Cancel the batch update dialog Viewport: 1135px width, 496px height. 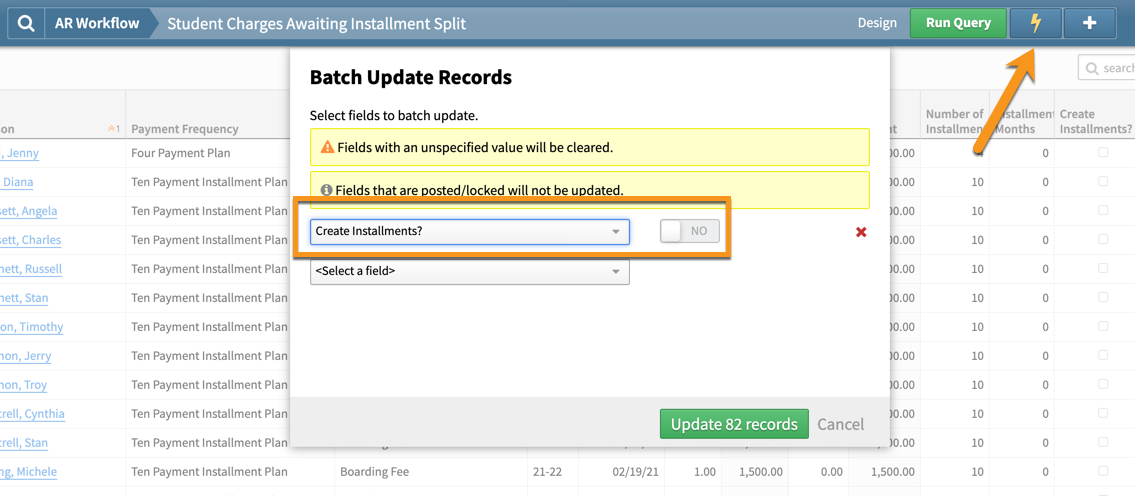[840, 424]
